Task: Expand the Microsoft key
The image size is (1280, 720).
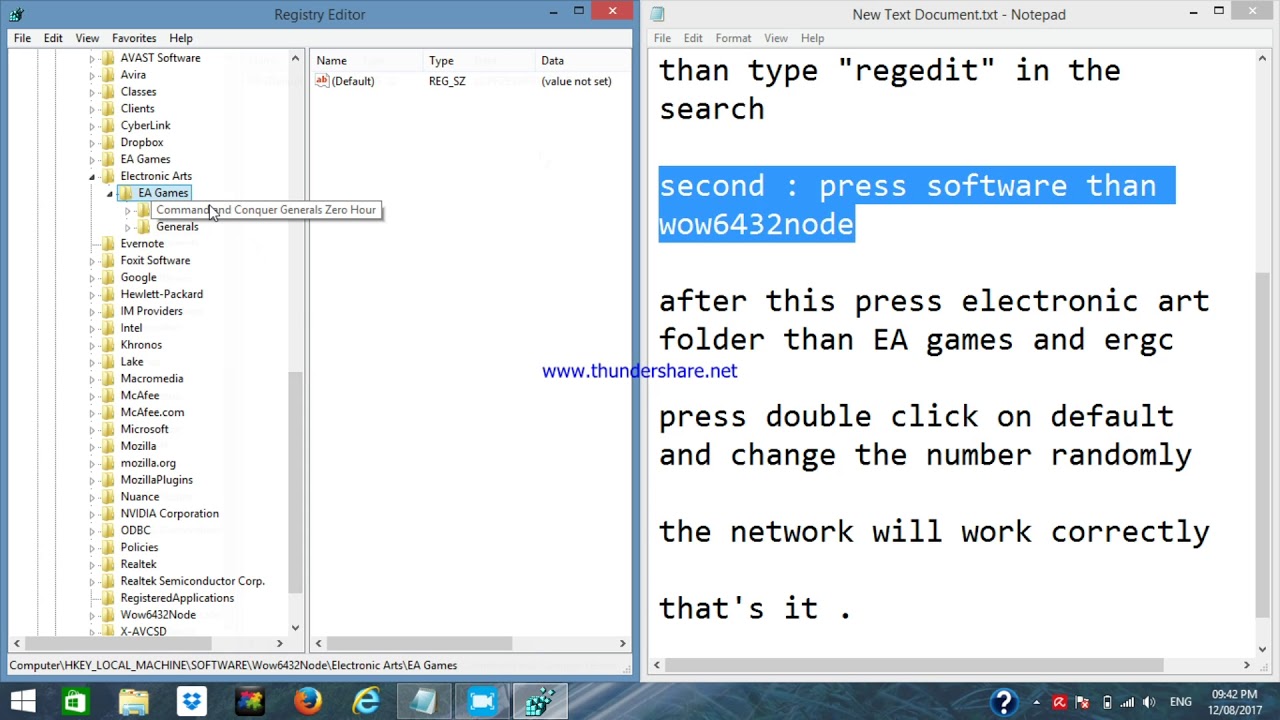Action: click(92, 430)
